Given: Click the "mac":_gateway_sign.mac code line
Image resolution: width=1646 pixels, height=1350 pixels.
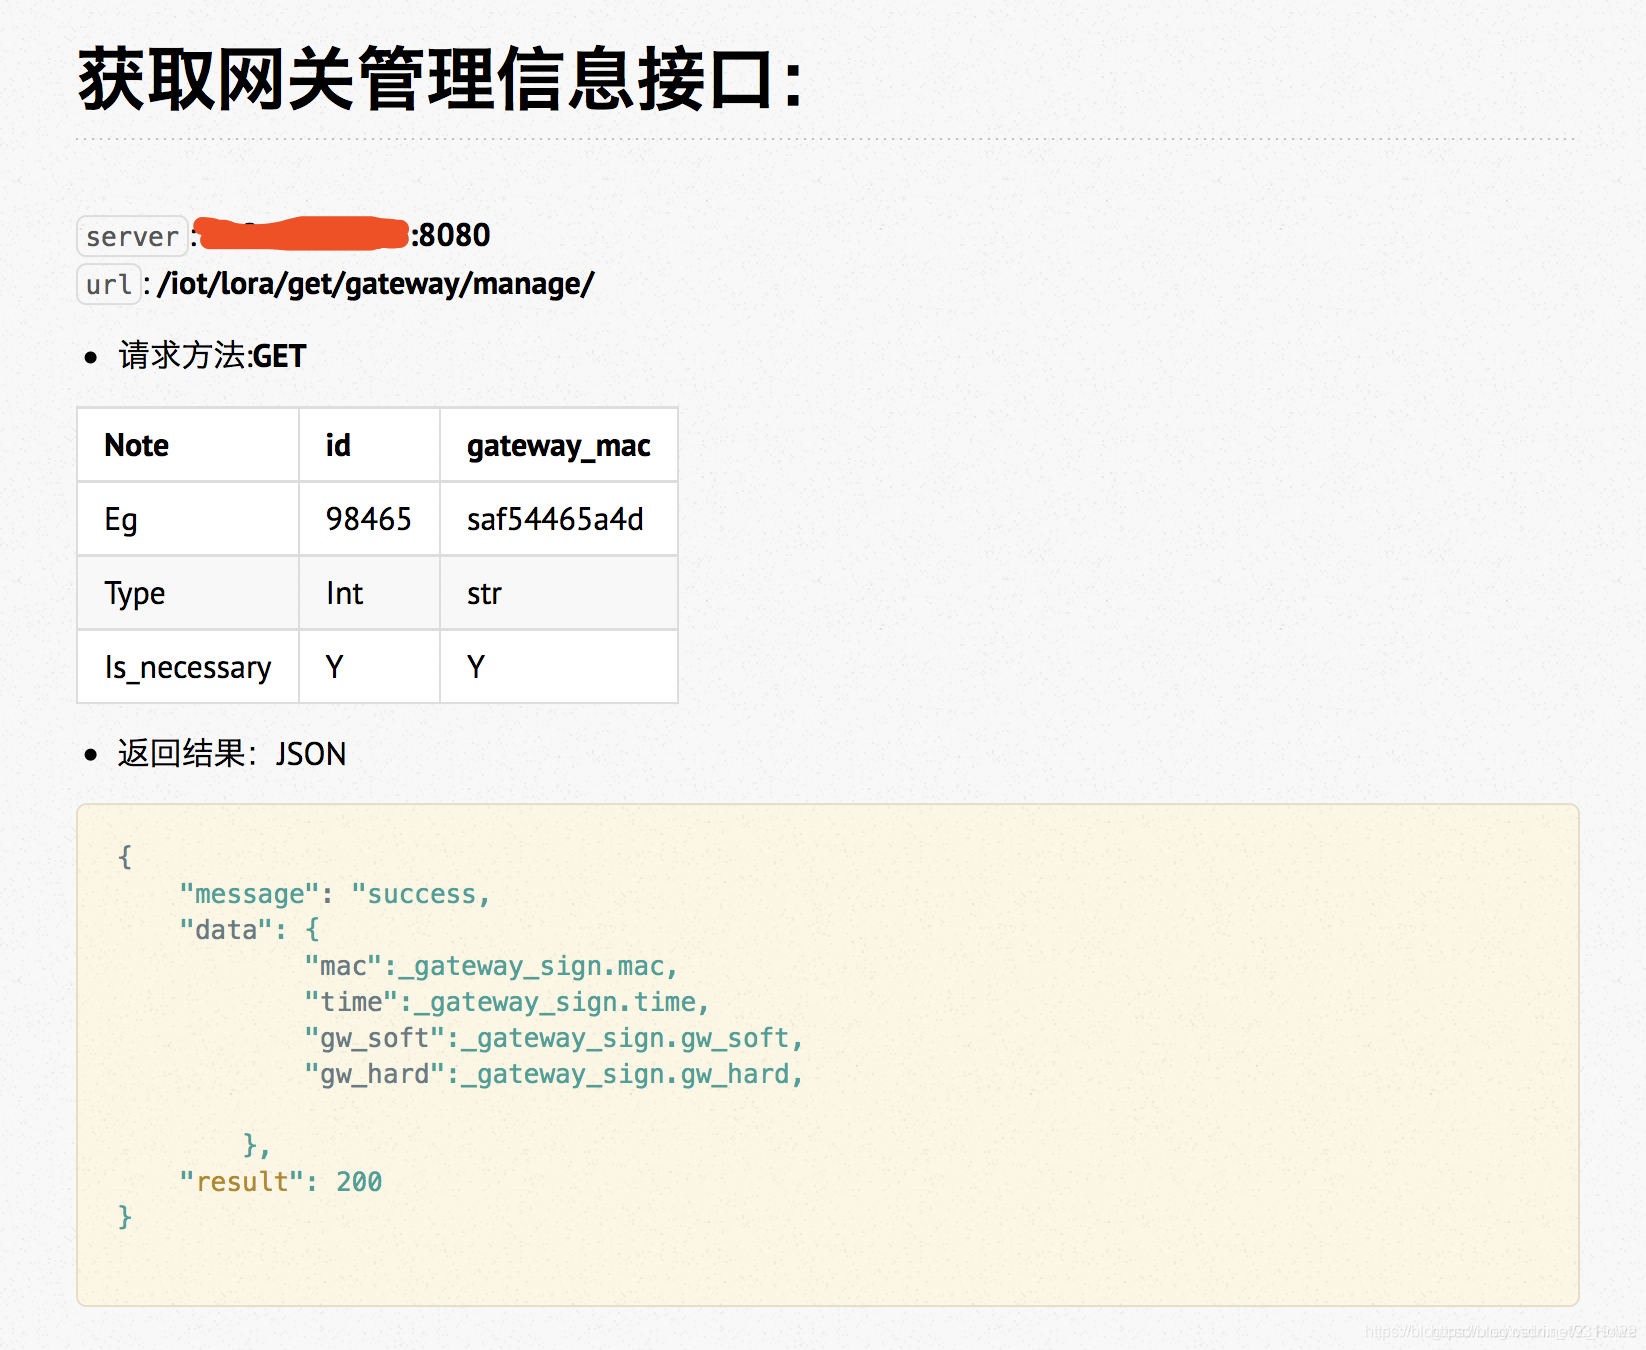Looking at the screenshot, I should (x=491, y=966).
